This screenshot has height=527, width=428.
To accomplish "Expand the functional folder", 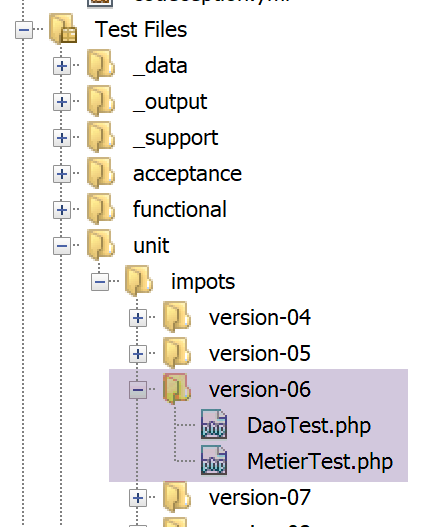I will coord(62,210).
